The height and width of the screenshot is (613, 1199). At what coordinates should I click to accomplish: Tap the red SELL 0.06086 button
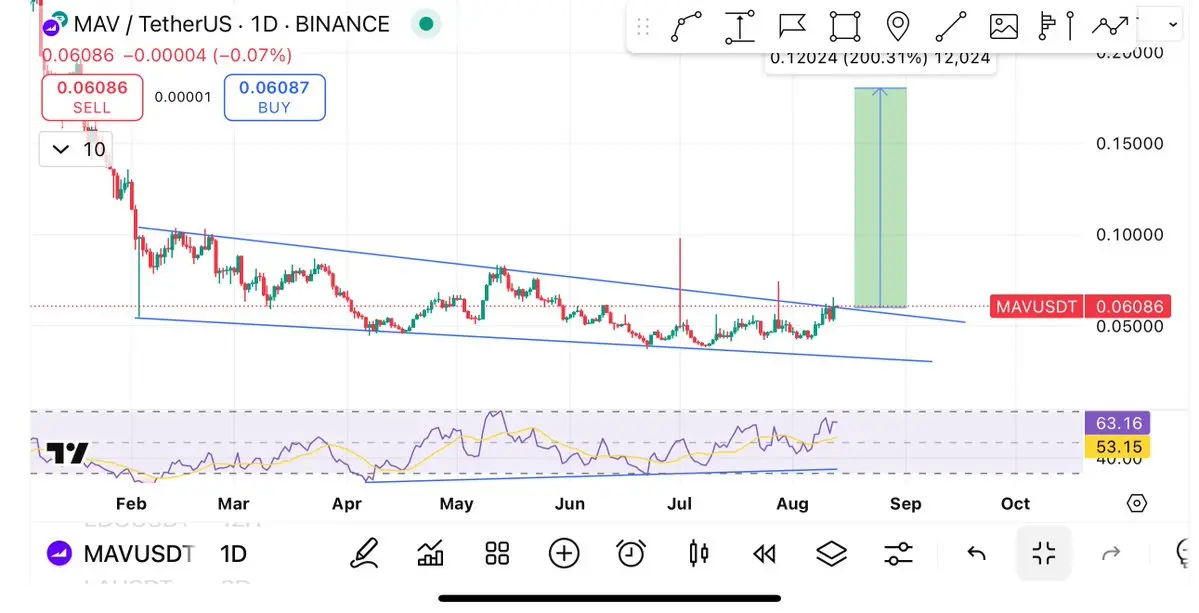tap(92, 97)
